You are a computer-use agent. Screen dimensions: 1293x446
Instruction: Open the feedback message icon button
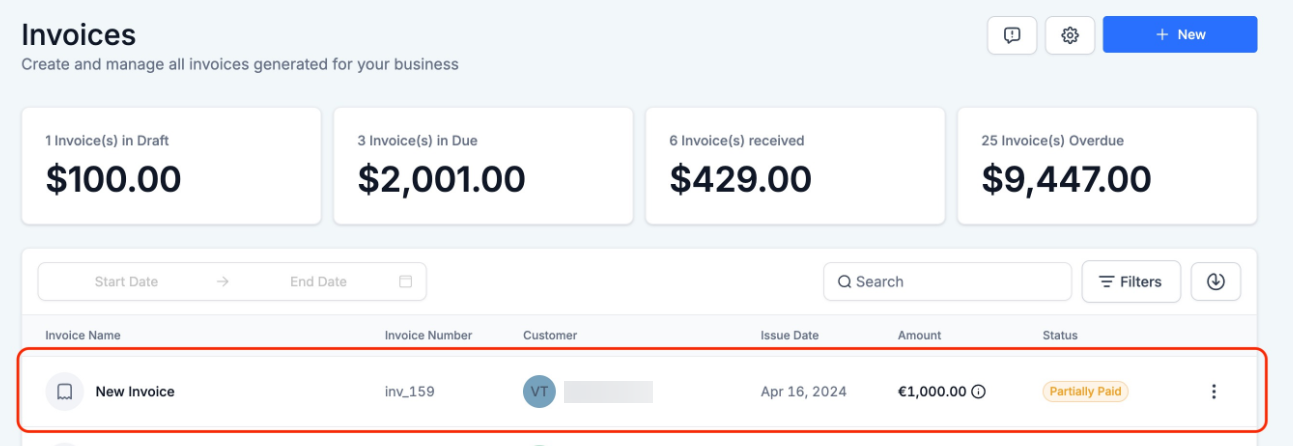(1012, 35)
